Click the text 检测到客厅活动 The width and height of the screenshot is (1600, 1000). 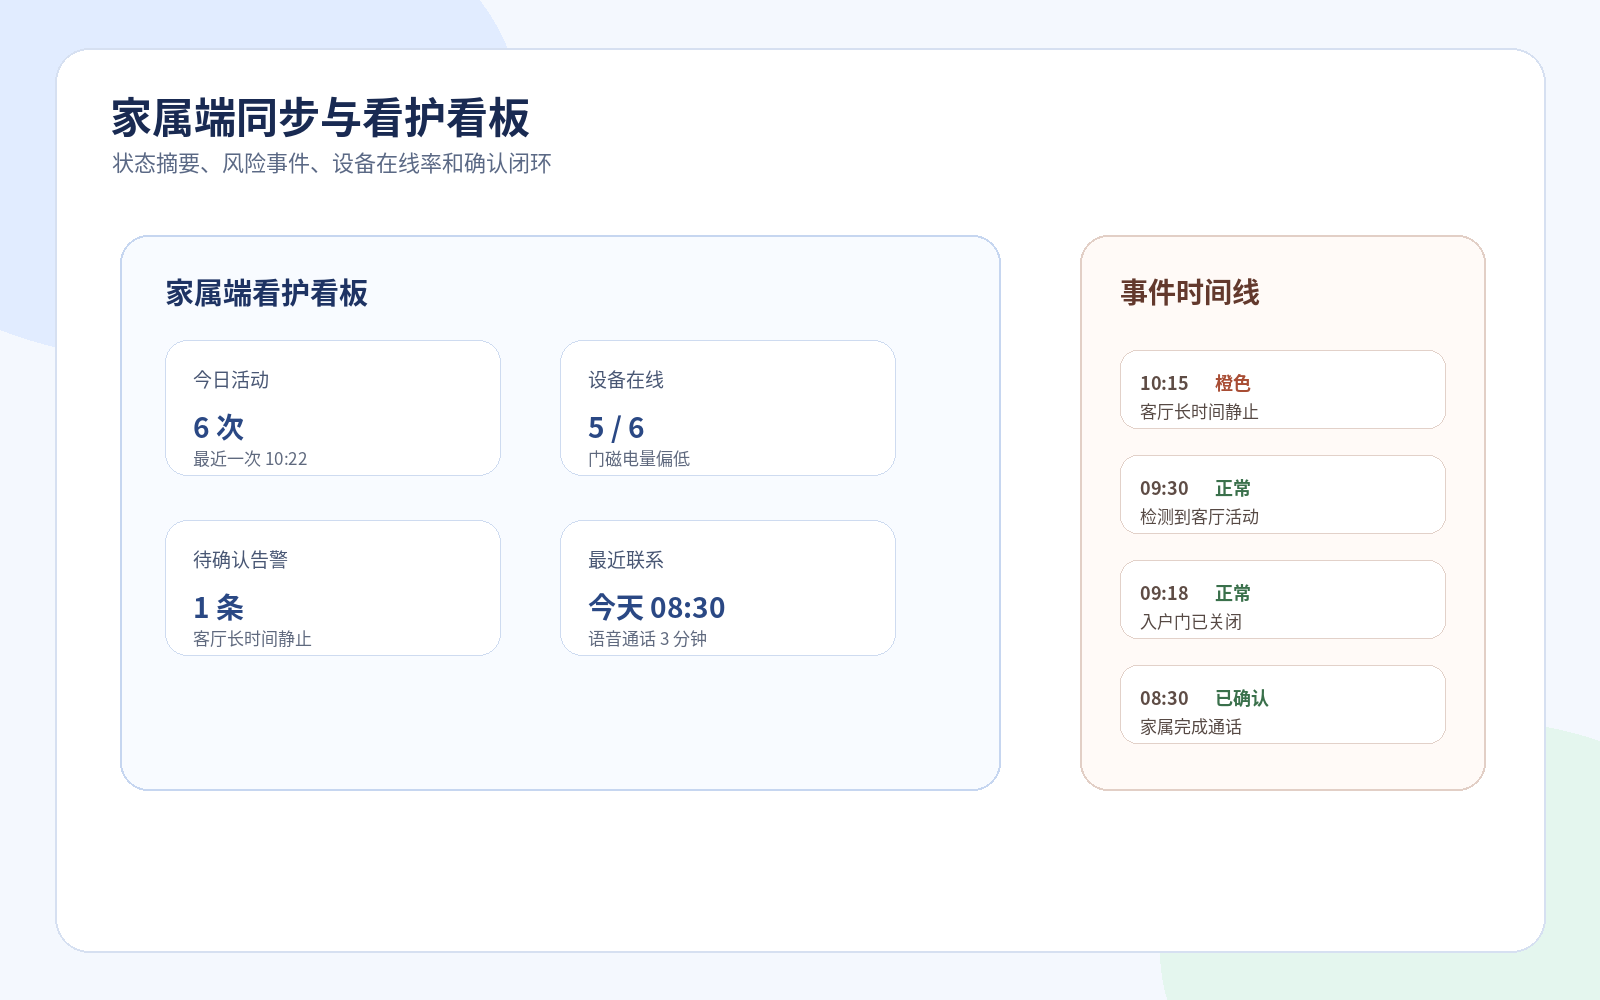pos(1199,516)
